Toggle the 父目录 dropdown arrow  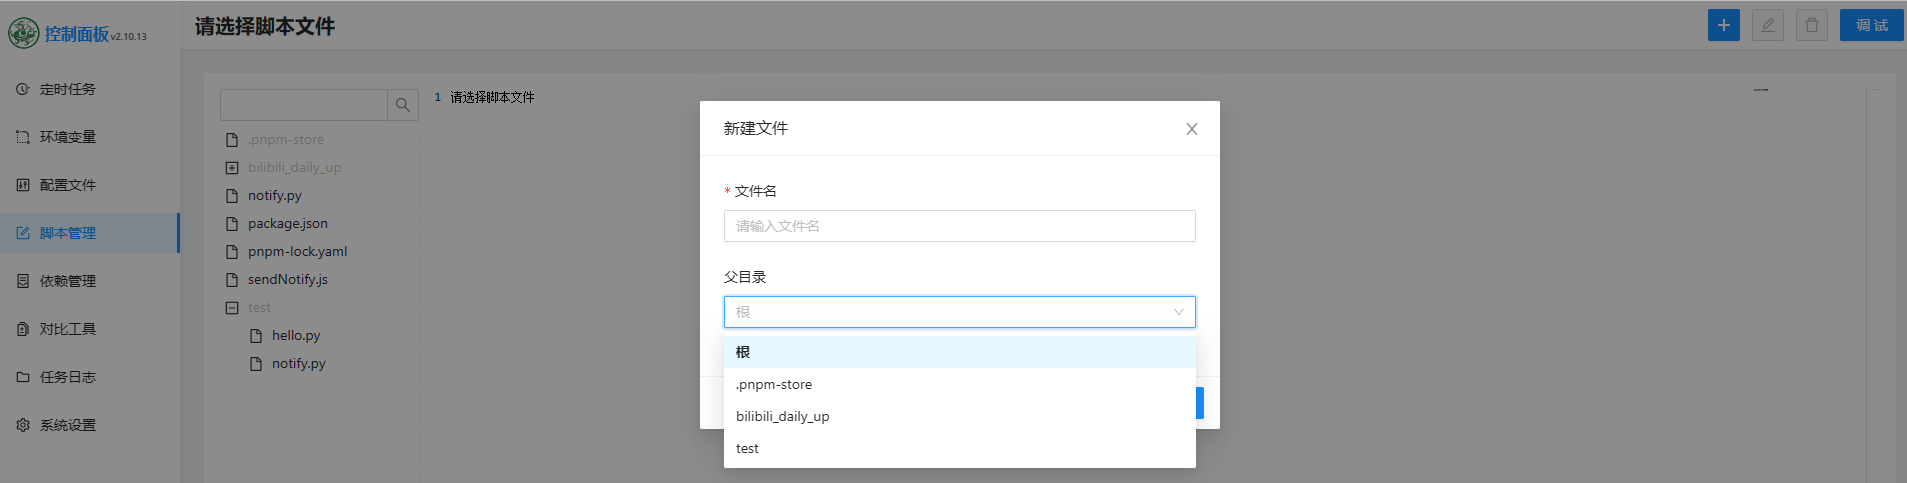1178,312
